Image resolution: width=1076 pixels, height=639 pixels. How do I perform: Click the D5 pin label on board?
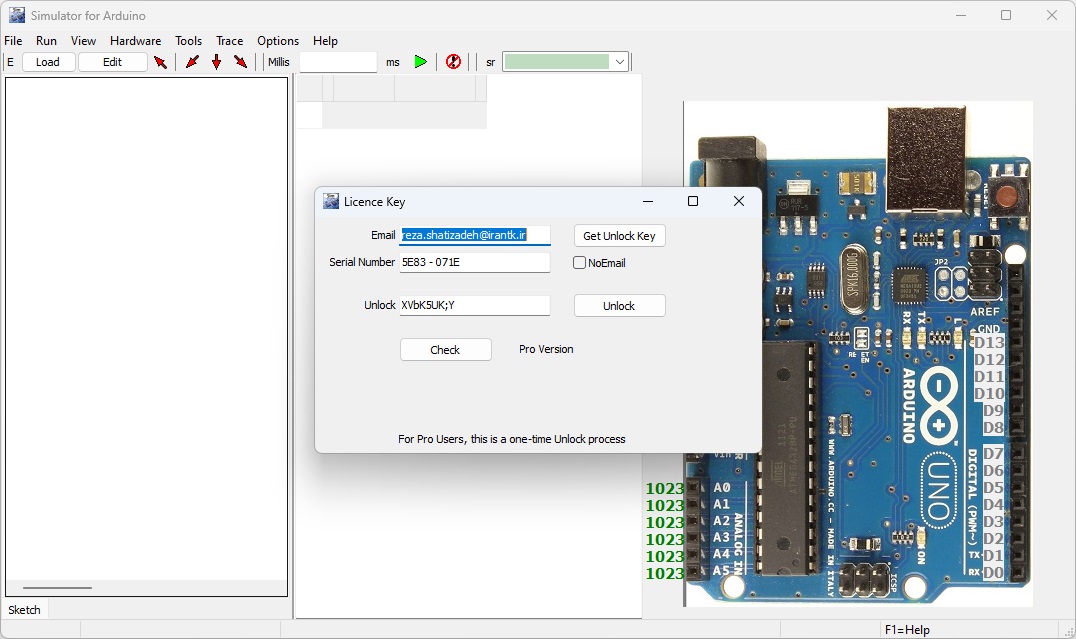(993, 487)
